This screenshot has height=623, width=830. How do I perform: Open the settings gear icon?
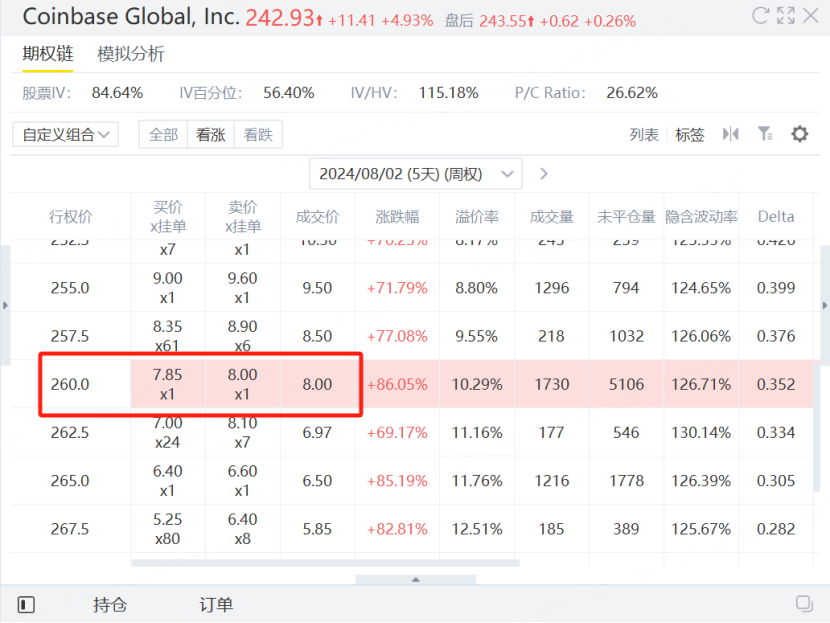coord(799,134)
